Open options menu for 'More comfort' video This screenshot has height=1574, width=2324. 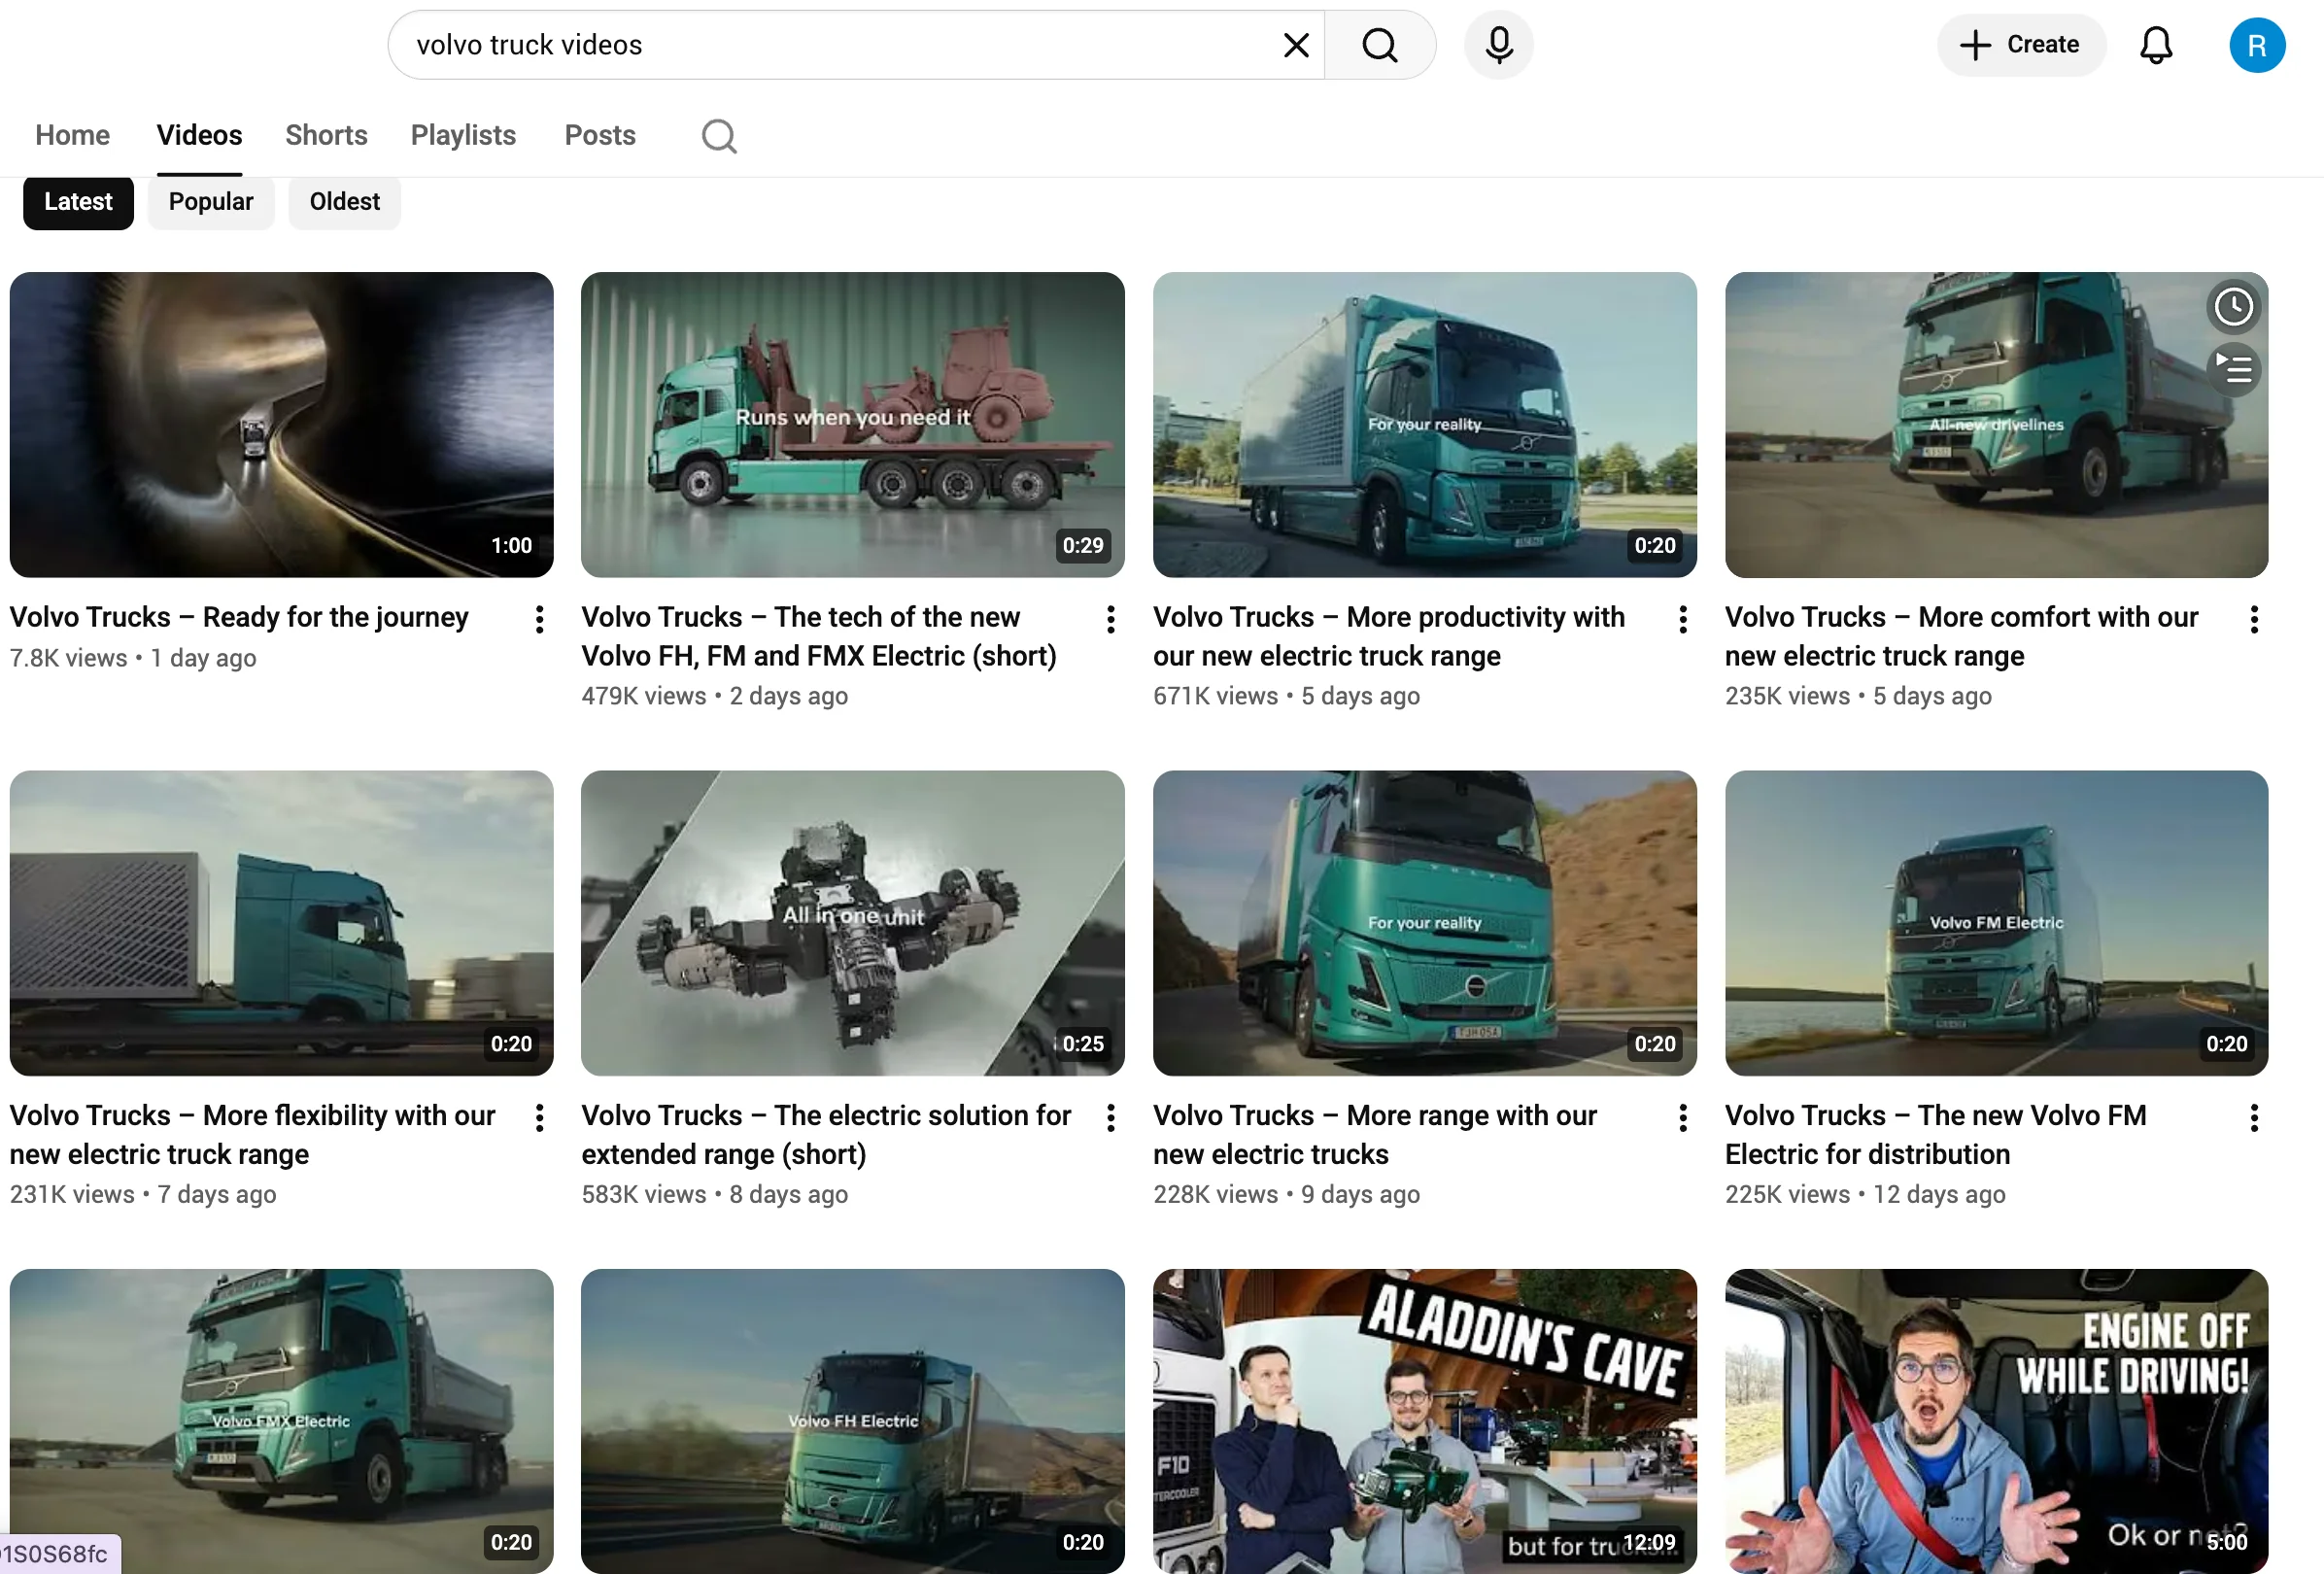pos(2254,620)
